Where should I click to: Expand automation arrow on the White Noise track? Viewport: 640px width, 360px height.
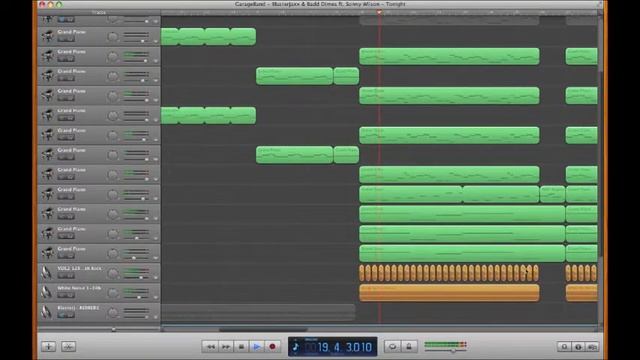(156, 297)
